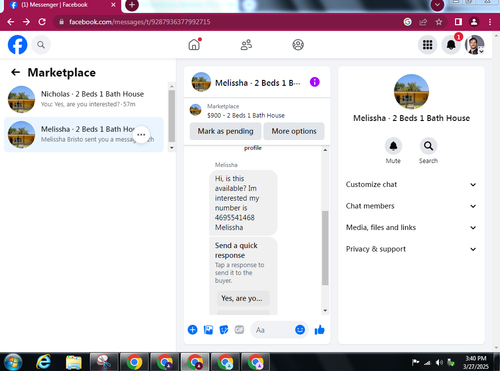Click the message input field Aa
Image resolution: width=500 pixels, height=371 pixels.
click(273, 330)
